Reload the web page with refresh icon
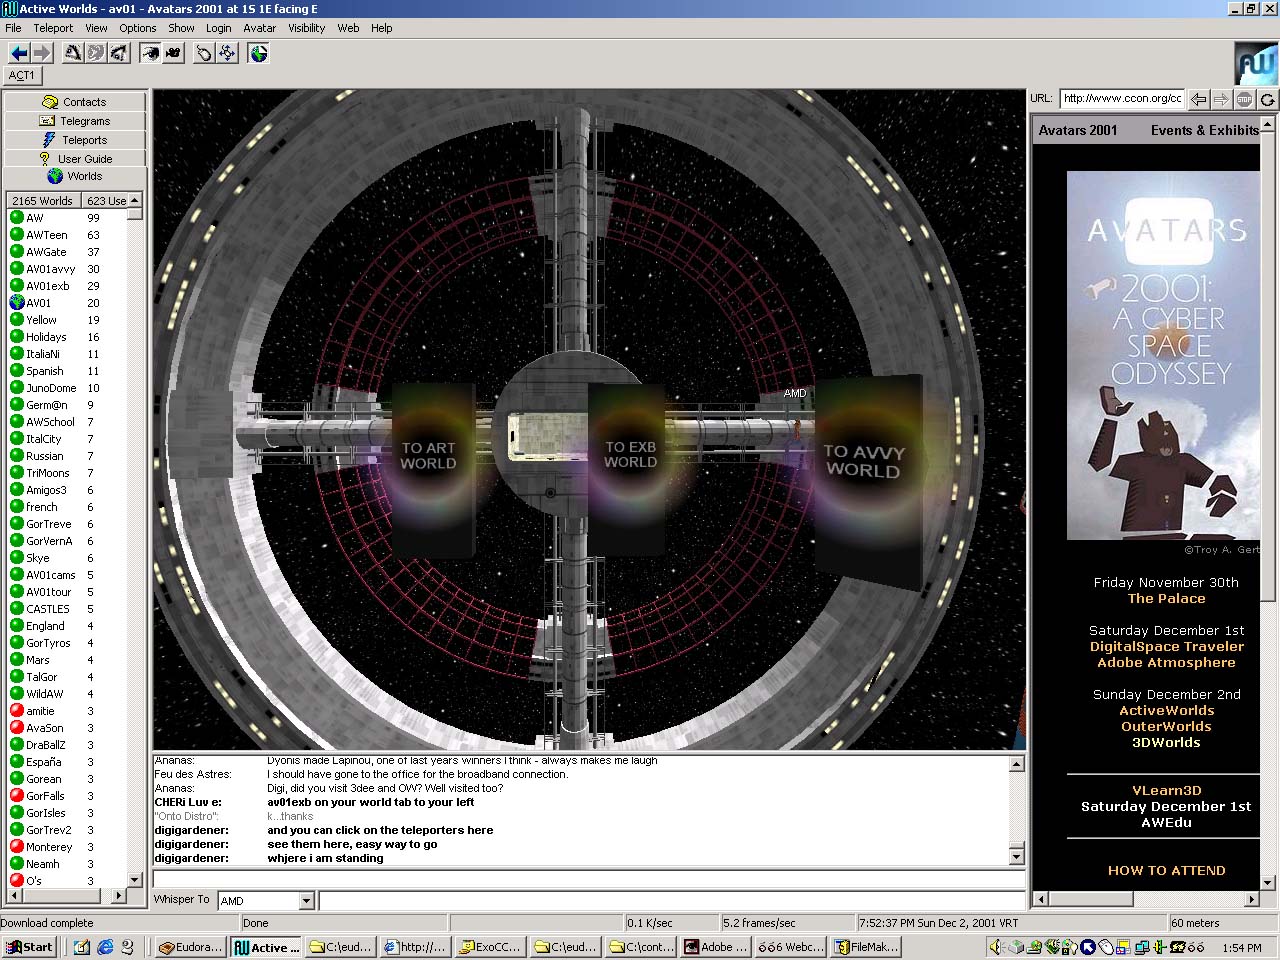Image resolution: width=1280 pixels, height=960 pixels. click(1267, 99)
